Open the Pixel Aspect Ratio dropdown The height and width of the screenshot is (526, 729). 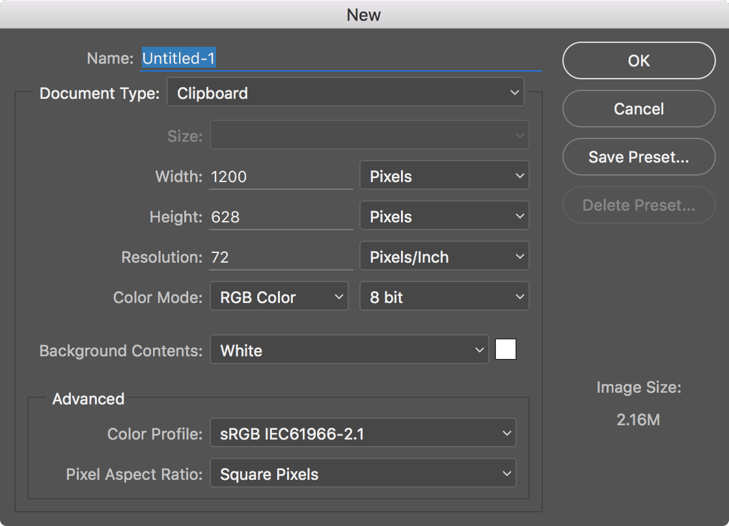362,474
